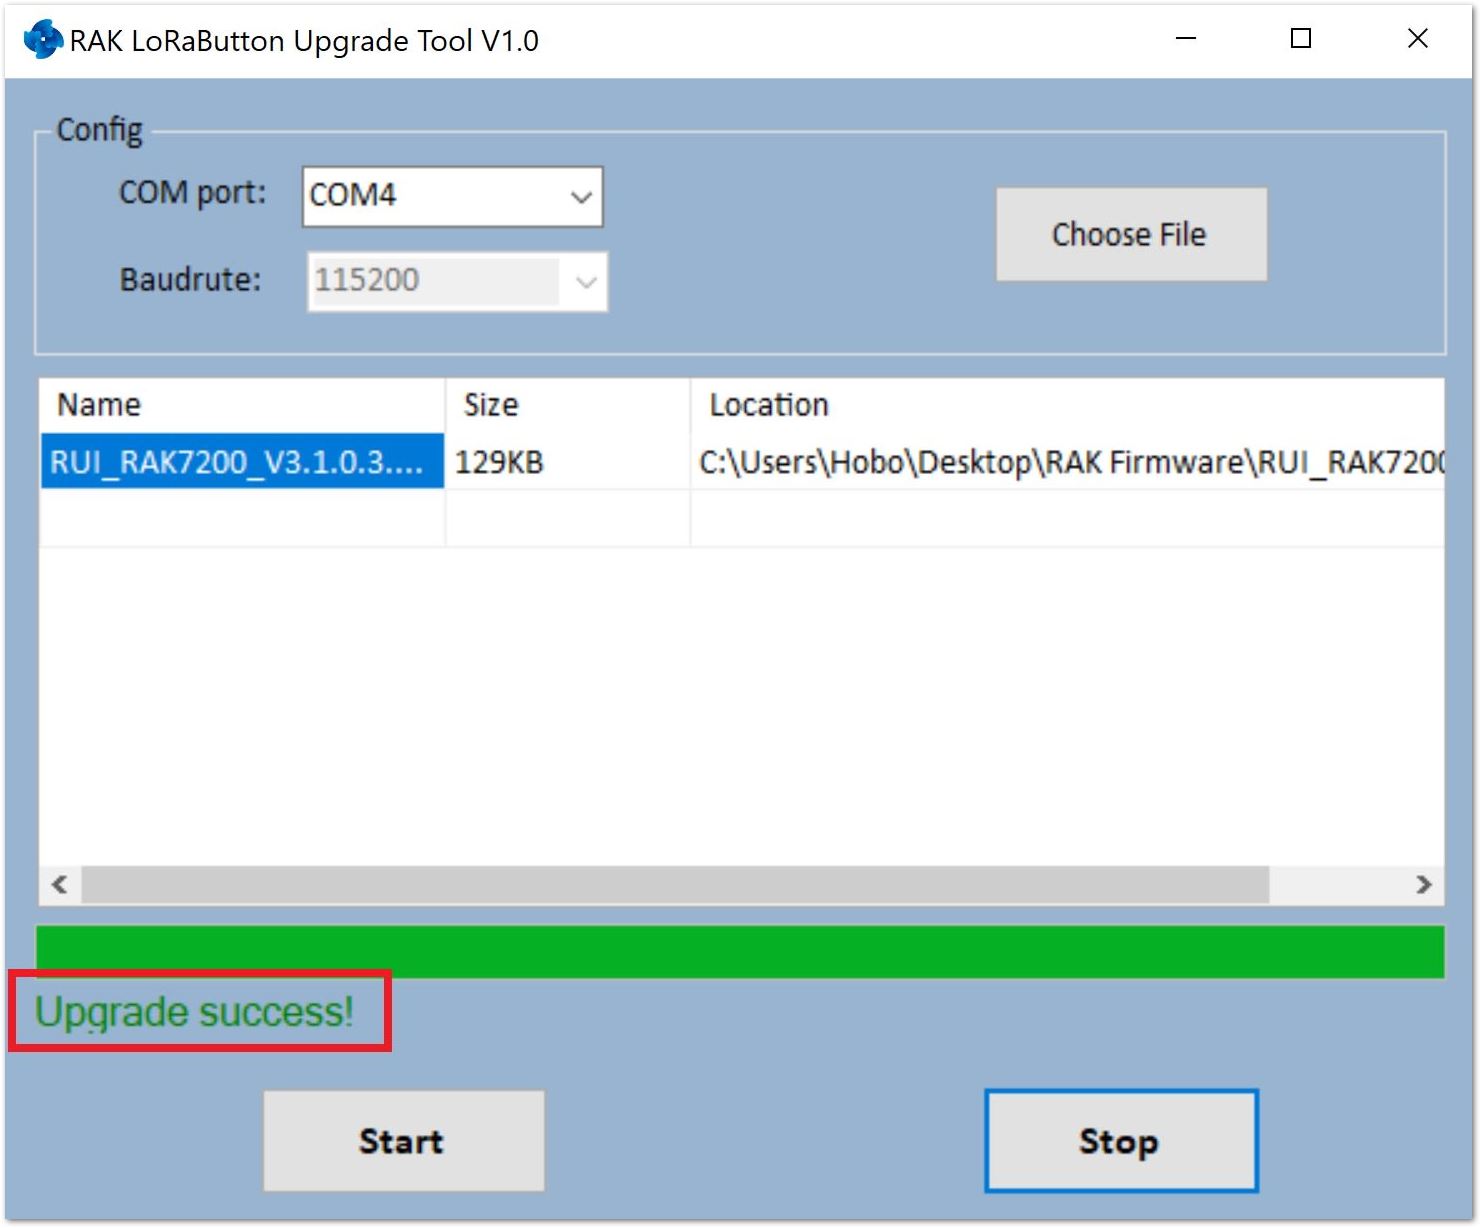Click the RAK app logo icon
The width and height of the screenshot is (1481, 1228).
pos(43,40)
